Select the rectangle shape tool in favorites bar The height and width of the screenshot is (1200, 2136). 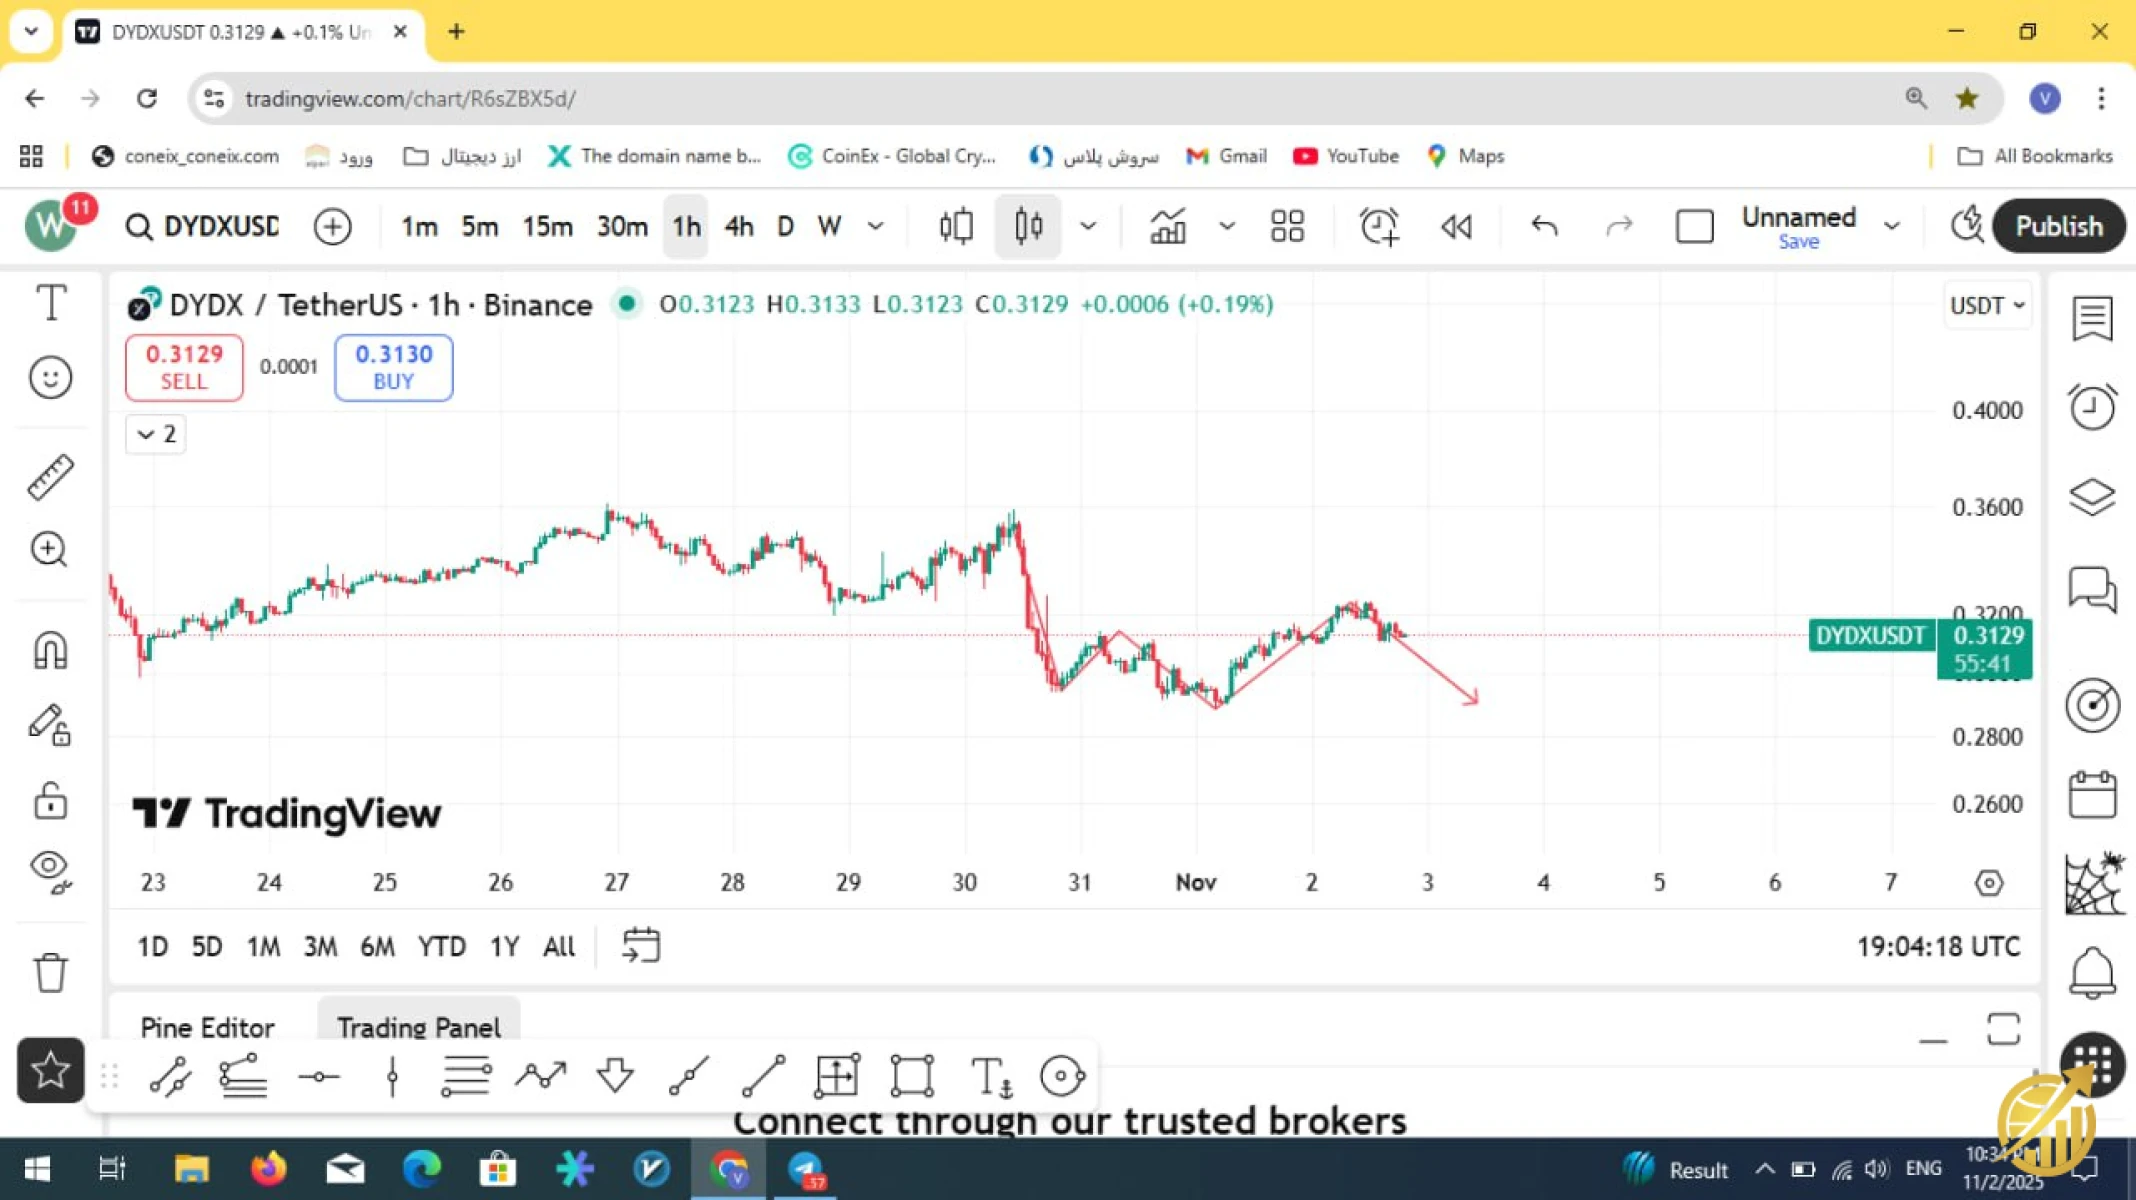pyautogui.click(x=912, y=1076)
